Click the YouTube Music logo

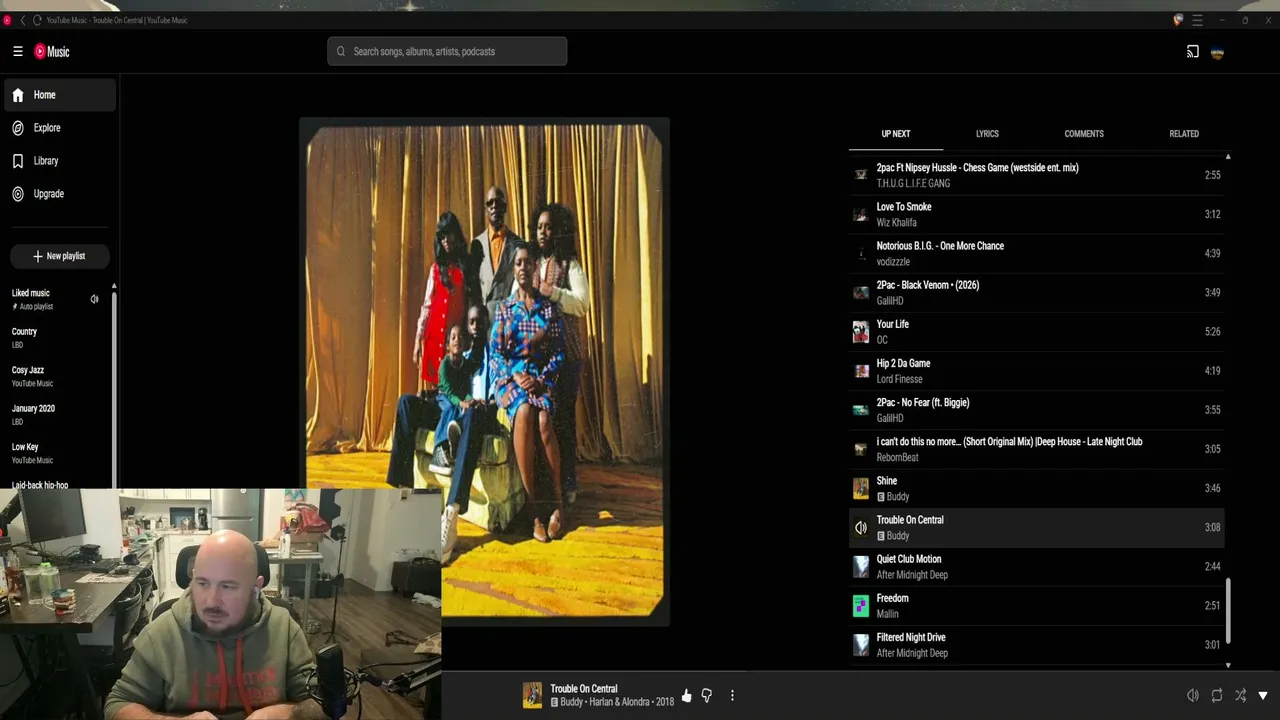(x=52, y=52)
